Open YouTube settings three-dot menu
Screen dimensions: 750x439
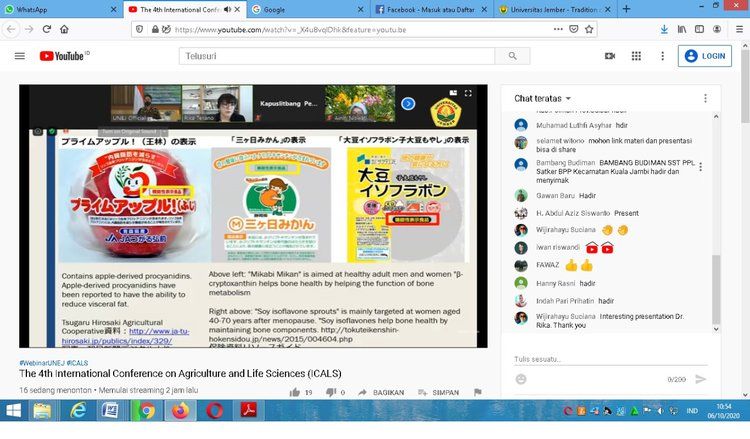(x=662, y=56)
